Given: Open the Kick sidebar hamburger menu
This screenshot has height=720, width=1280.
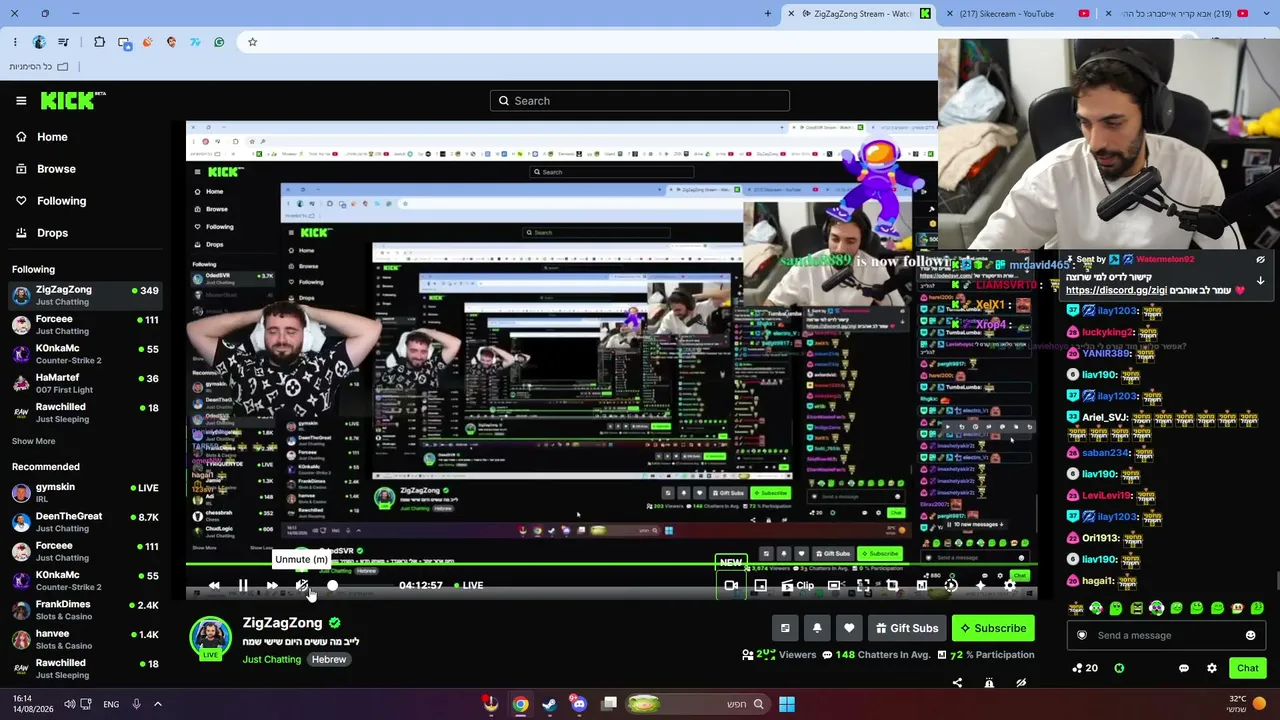Looking at the screenshot, I should pos(21,101).
